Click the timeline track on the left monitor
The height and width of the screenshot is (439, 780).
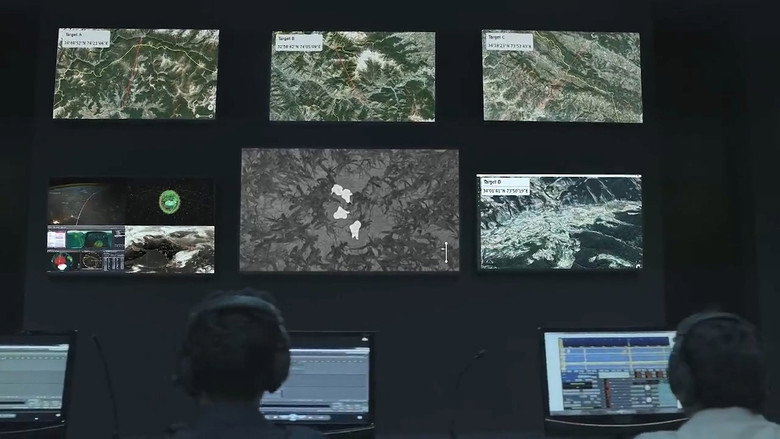(33, 373)
